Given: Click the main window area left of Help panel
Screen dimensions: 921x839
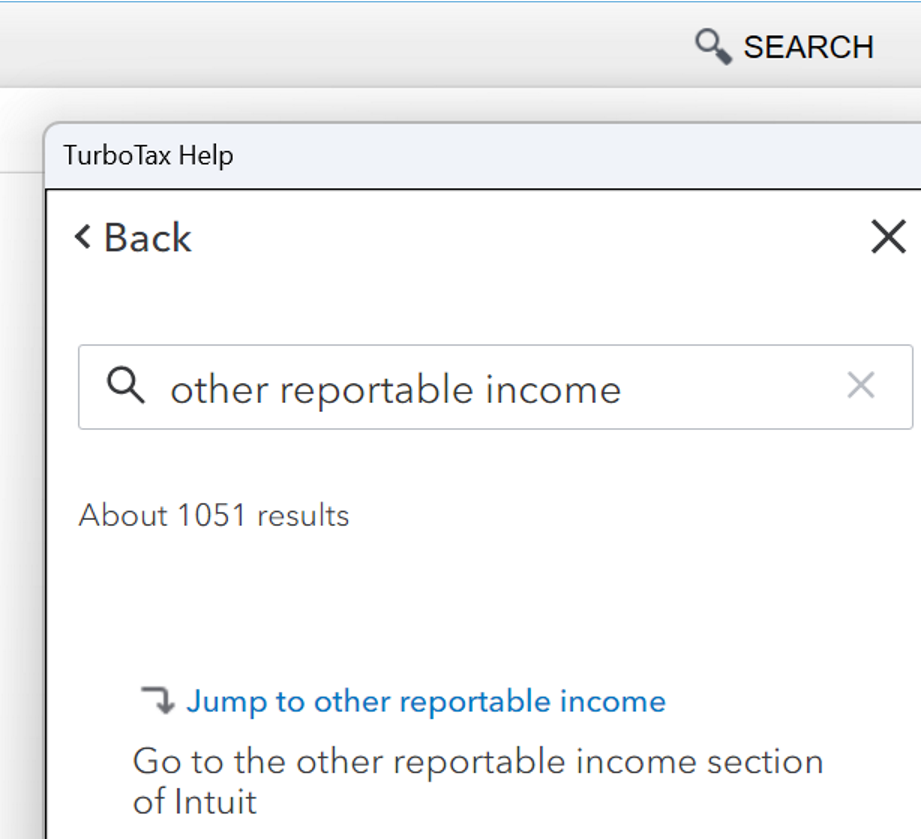Looking at the screenshot, I should tap(20, 450).
